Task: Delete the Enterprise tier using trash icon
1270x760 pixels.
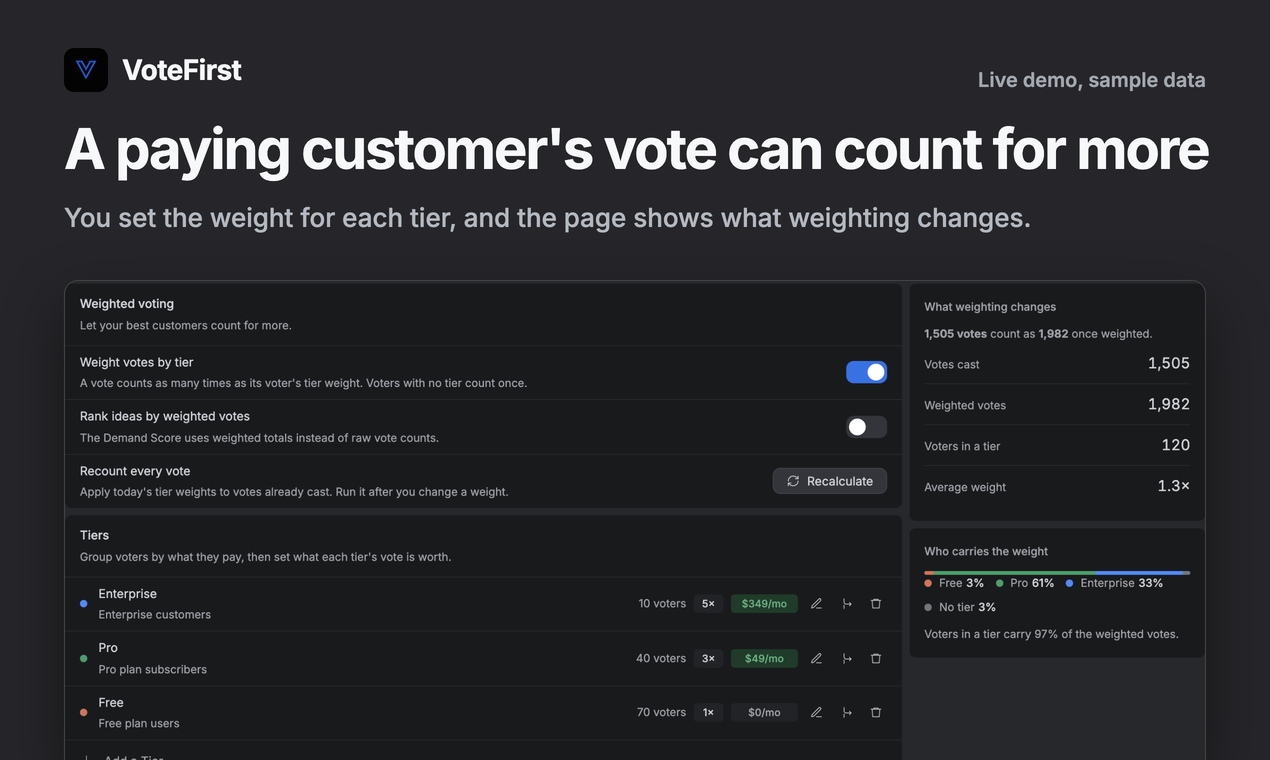Action: click(x=876, y=604)
